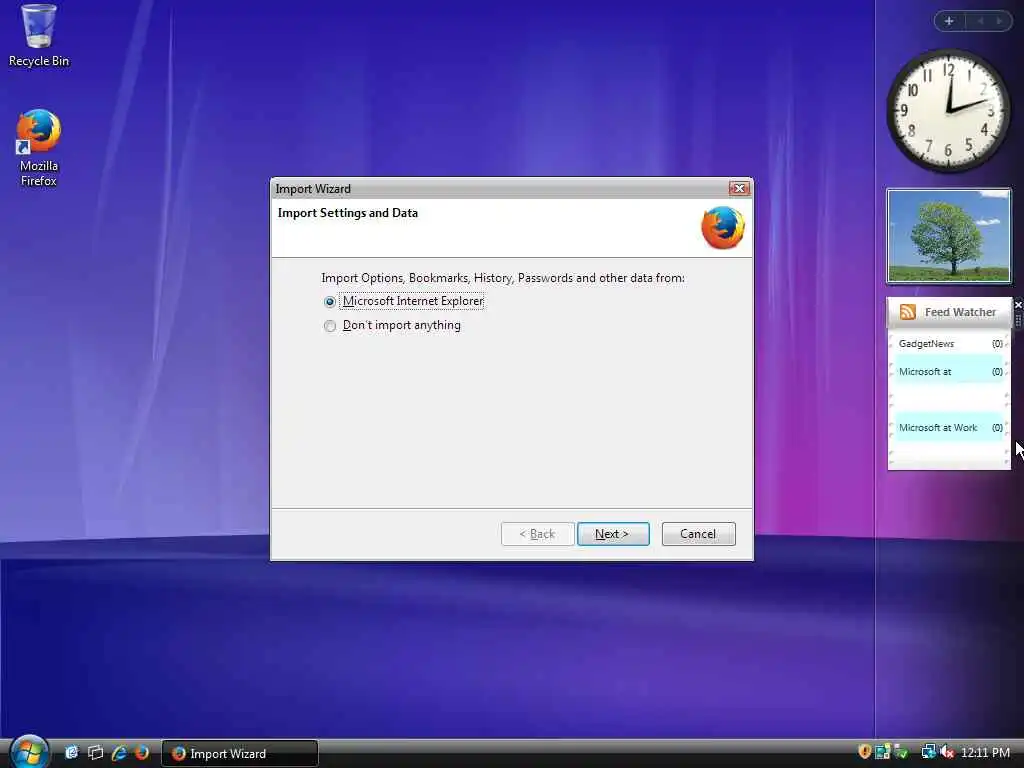Launch Firefox from quick launch bar

(x=142, y=753)
